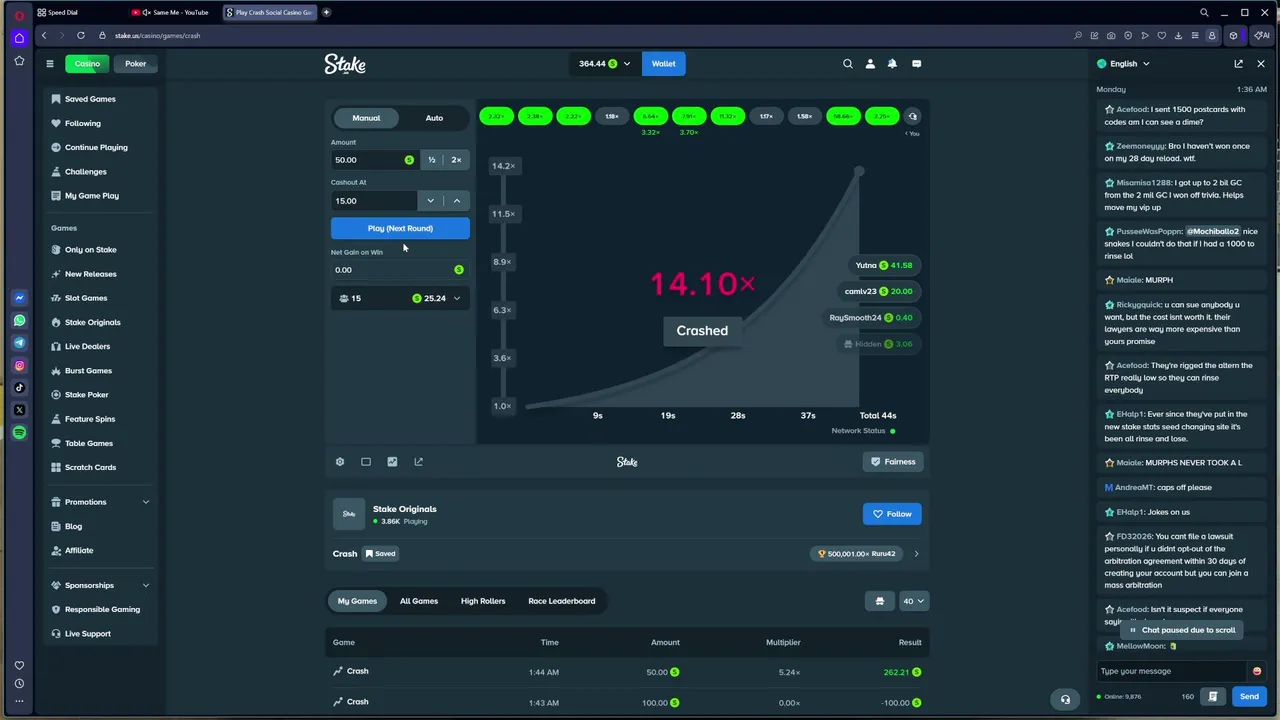
Task: Open the Race Leaderboard tab
Action: click(x=562, y=601)
